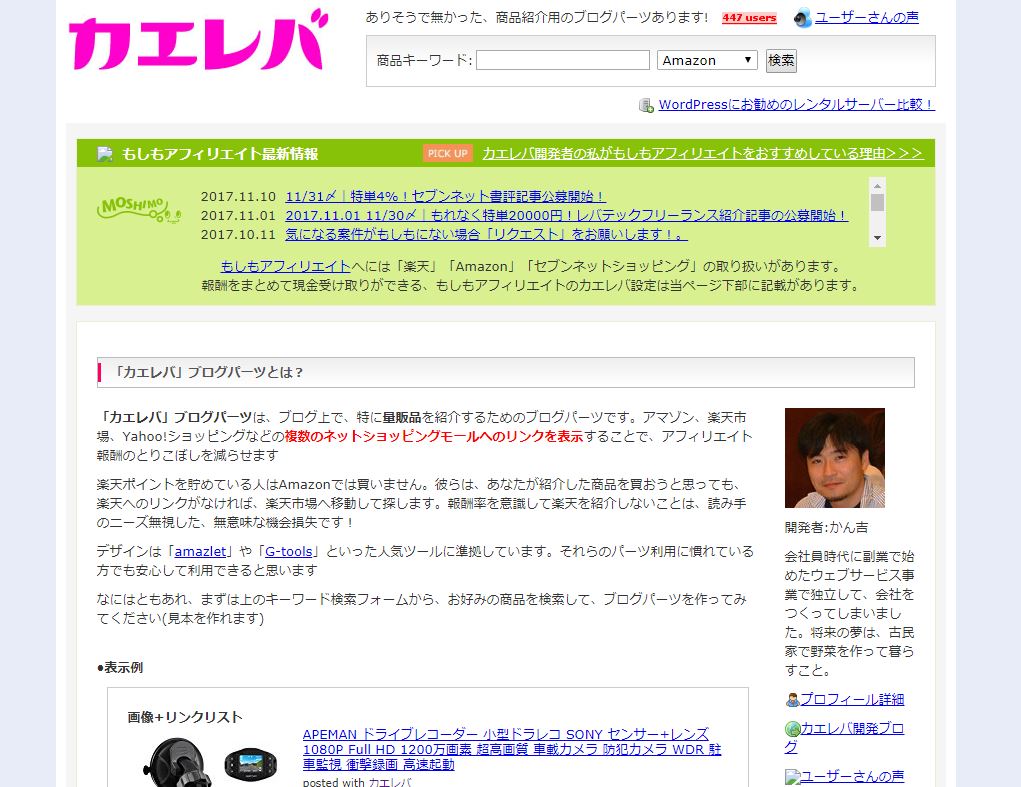Focus the 商品キーワード input field
Screen dimensions: 1021x787
pyautogui.click(x=562, y=60)
